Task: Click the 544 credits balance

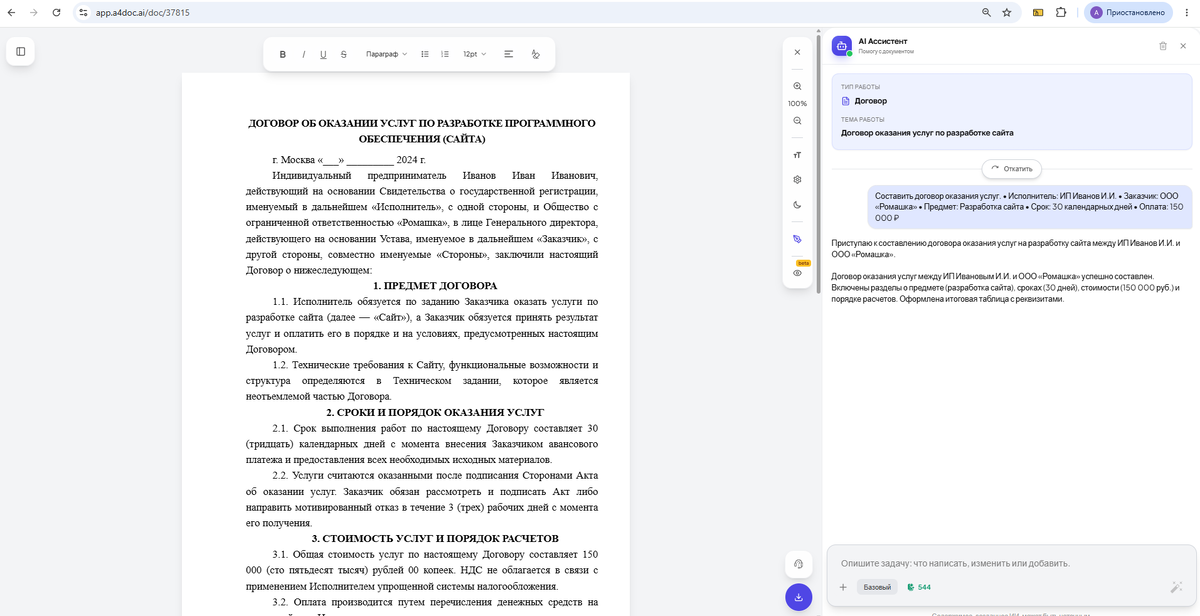Action: click(919, 587)
